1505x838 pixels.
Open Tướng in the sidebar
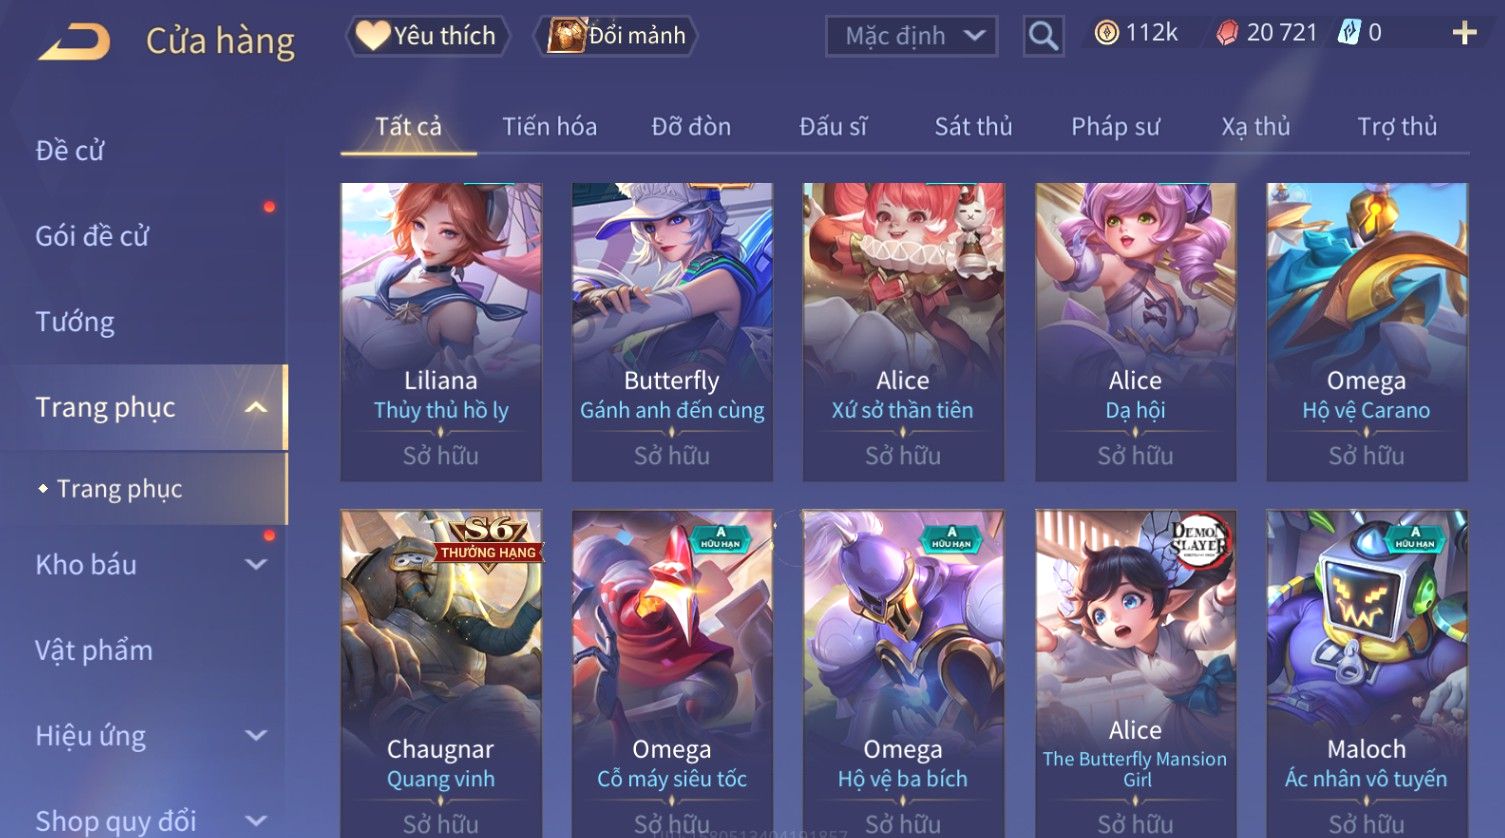click(x=75, y=322)
